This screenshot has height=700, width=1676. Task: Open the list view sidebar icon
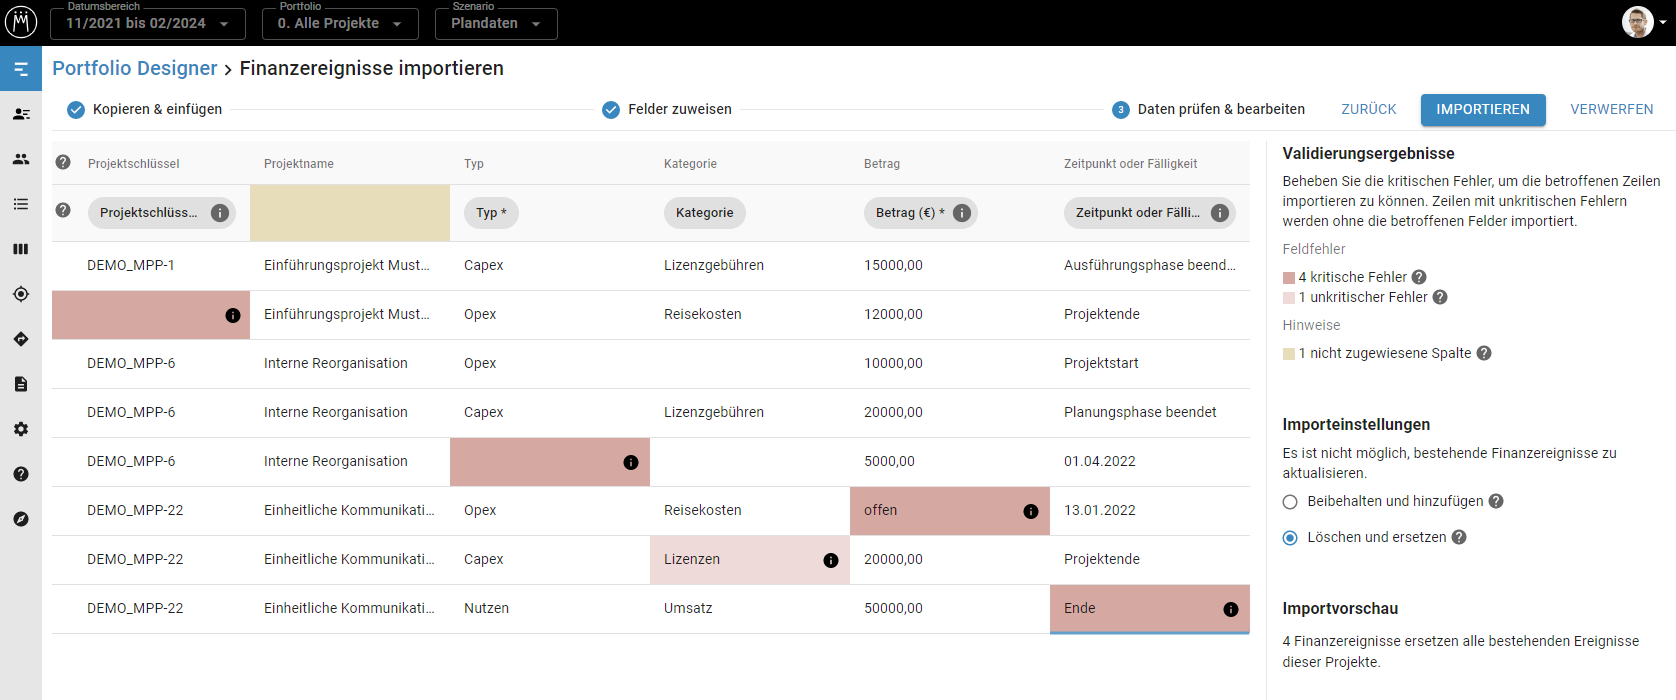pyautogui.click(x=21, y=204)
